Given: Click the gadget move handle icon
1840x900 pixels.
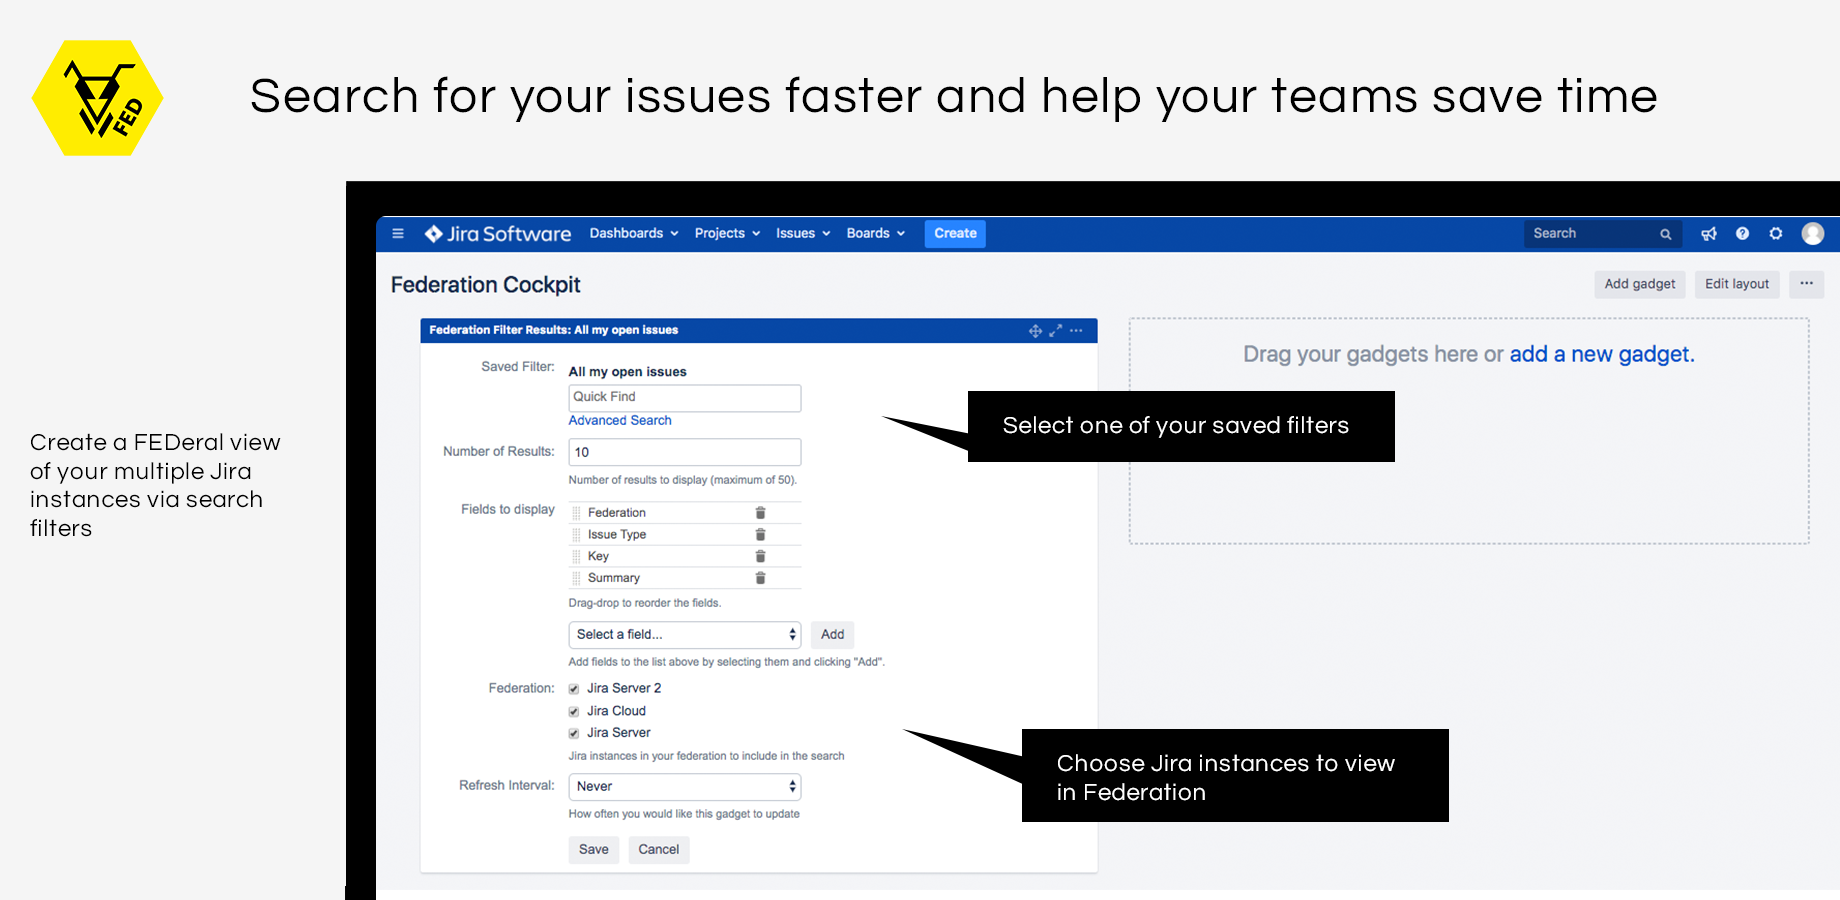Looking at the screenshot, I should [1036, 331].
